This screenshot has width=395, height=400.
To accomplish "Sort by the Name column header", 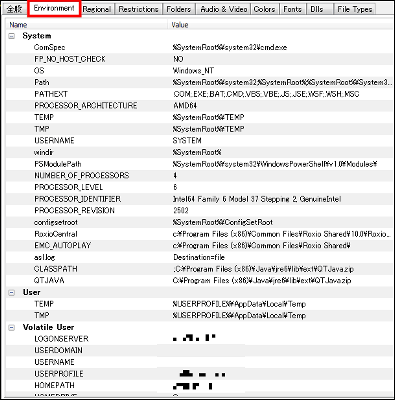I will [x=87, y=25].
